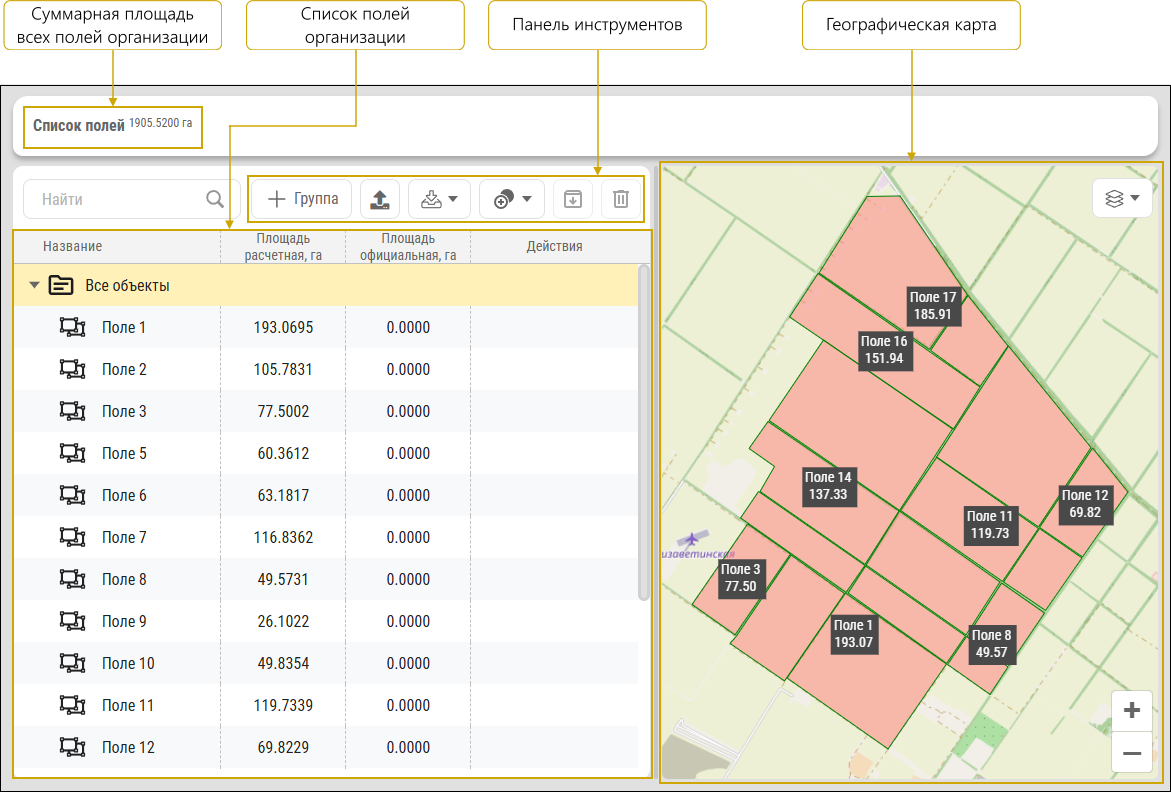Click the Список полей heading
This screenshot has width=1171, height=792.
click(78, 125)
